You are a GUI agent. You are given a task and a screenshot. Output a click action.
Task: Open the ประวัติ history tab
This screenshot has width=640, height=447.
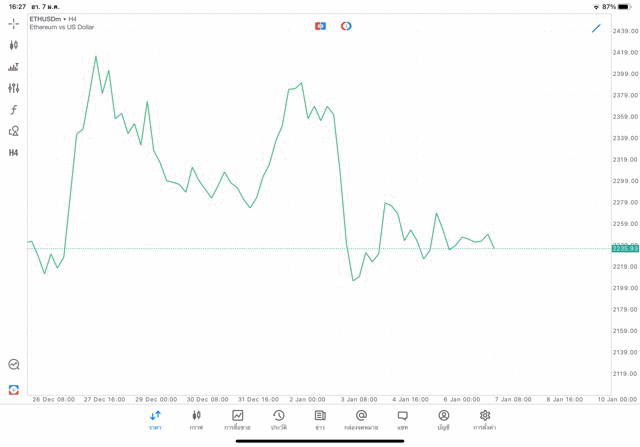pyautogui.click(x=279, y=420)
